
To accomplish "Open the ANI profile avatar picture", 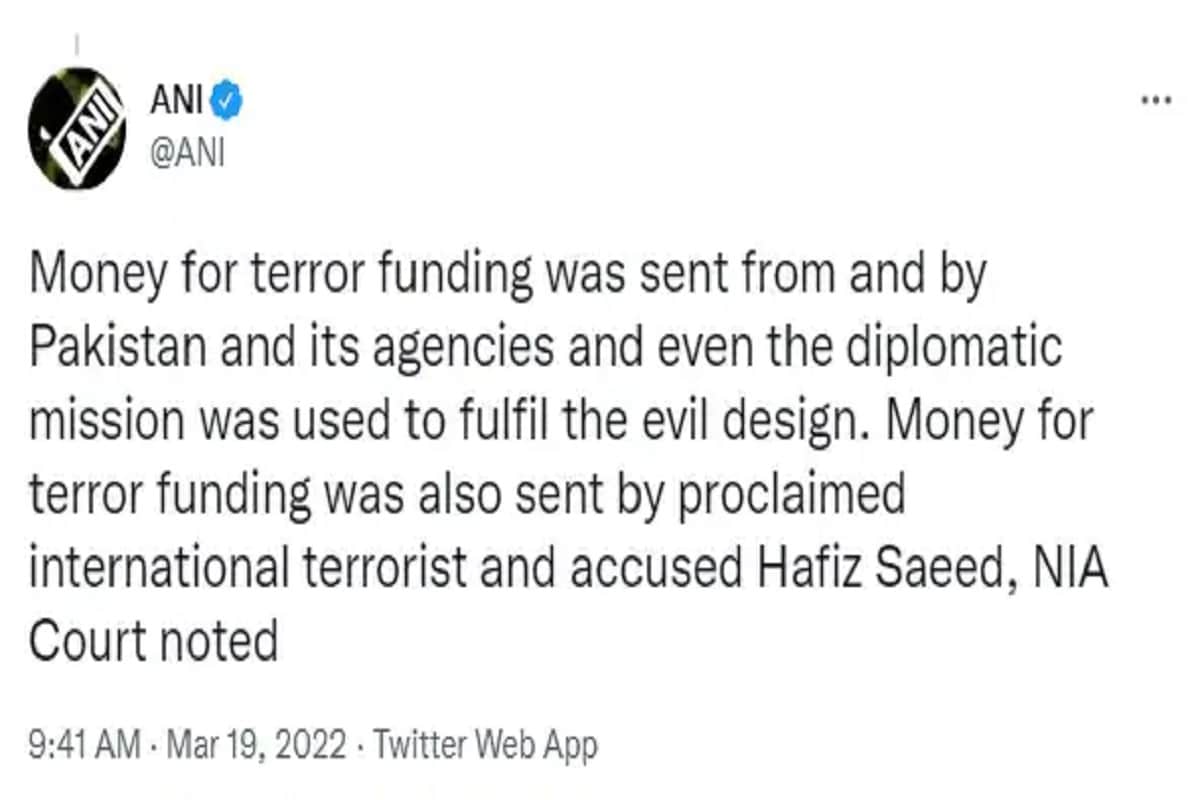I will tap(79, 127).
